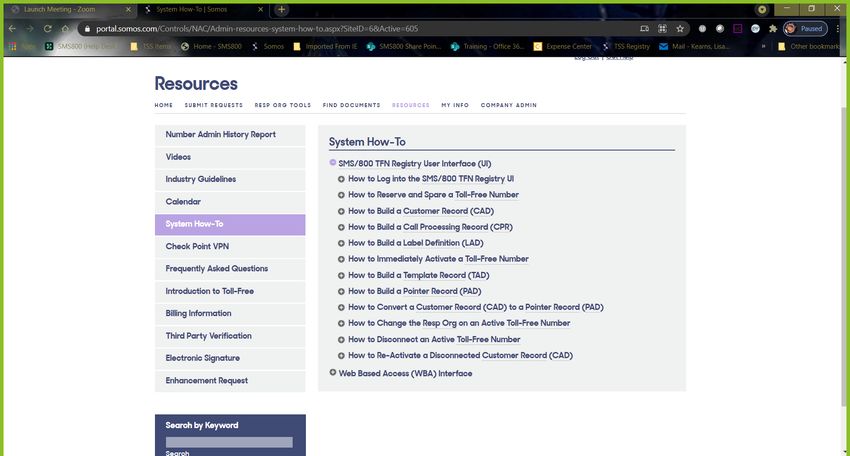Open the RESOURCES menu item
The height and width of the screenshot is (456, 850).
tap(411, 105)
